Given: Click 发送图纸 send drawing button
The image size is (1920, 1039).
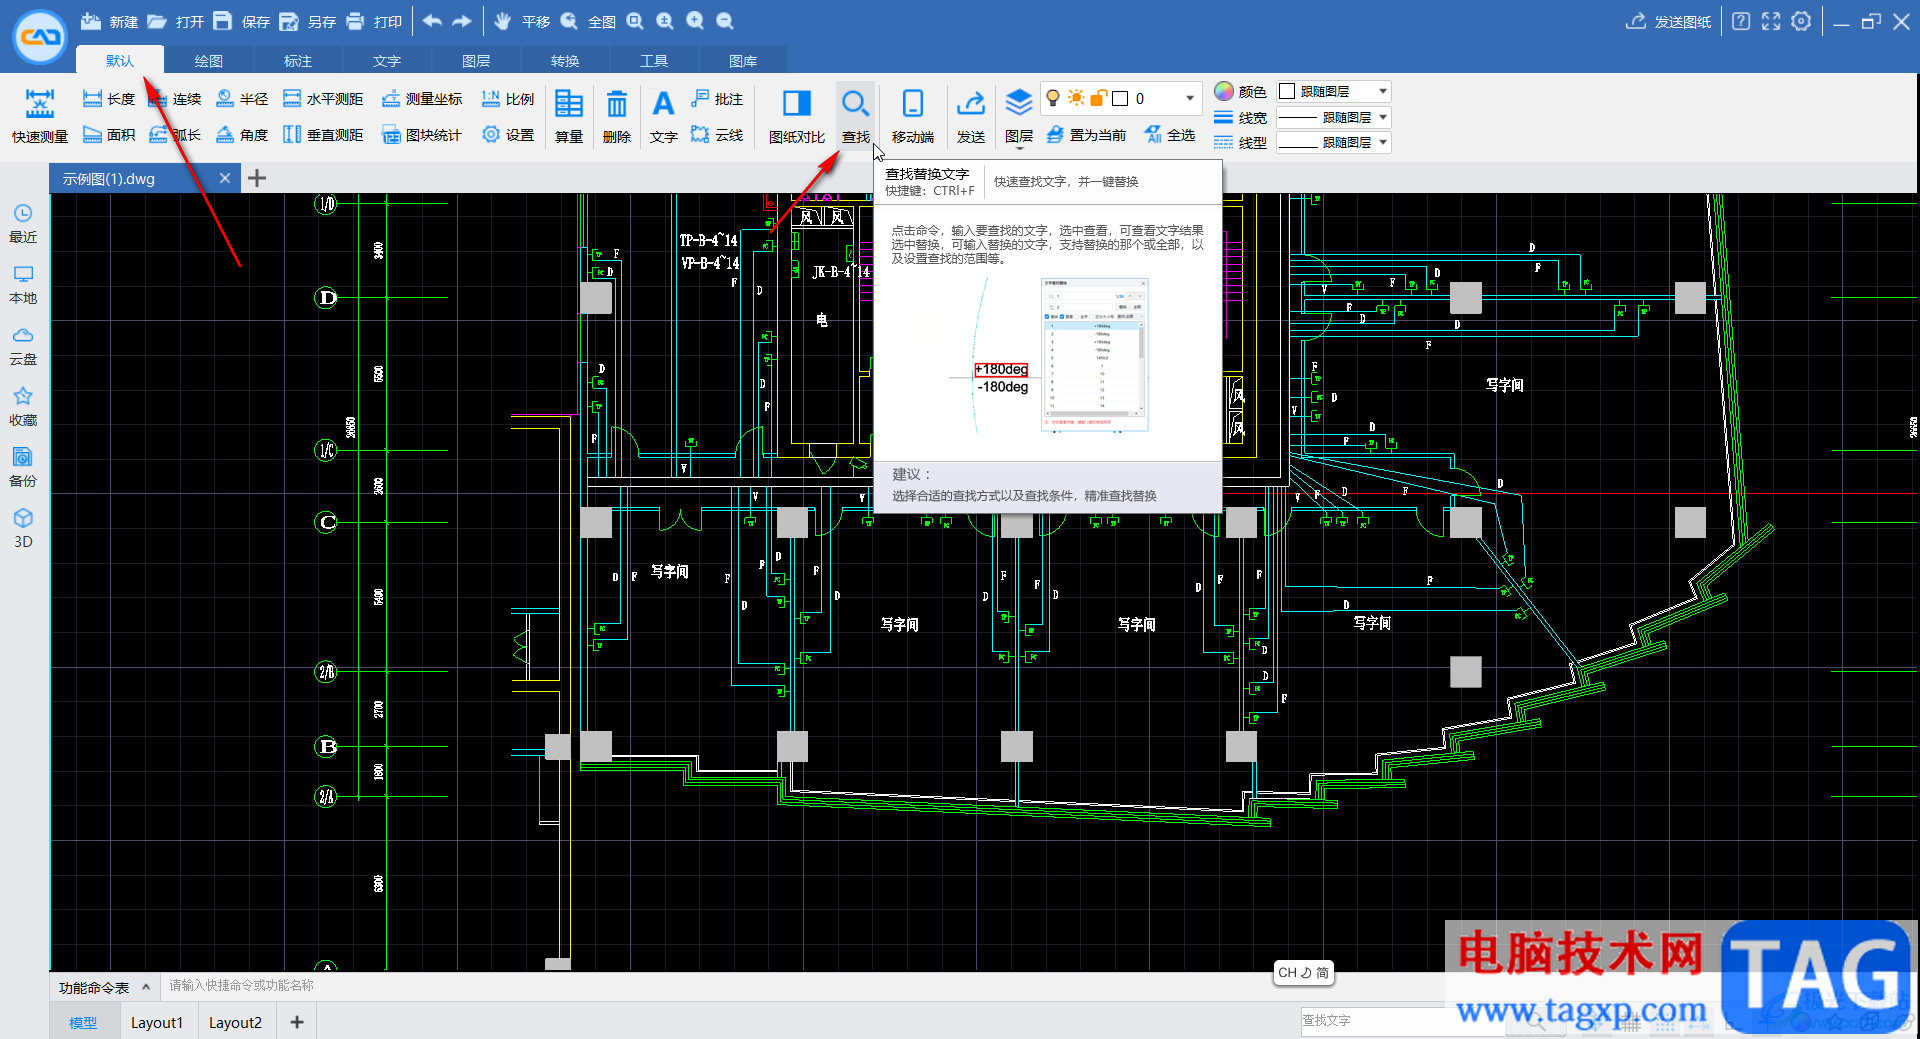Looking at the screenshot, I should [x=1669, y=21].
